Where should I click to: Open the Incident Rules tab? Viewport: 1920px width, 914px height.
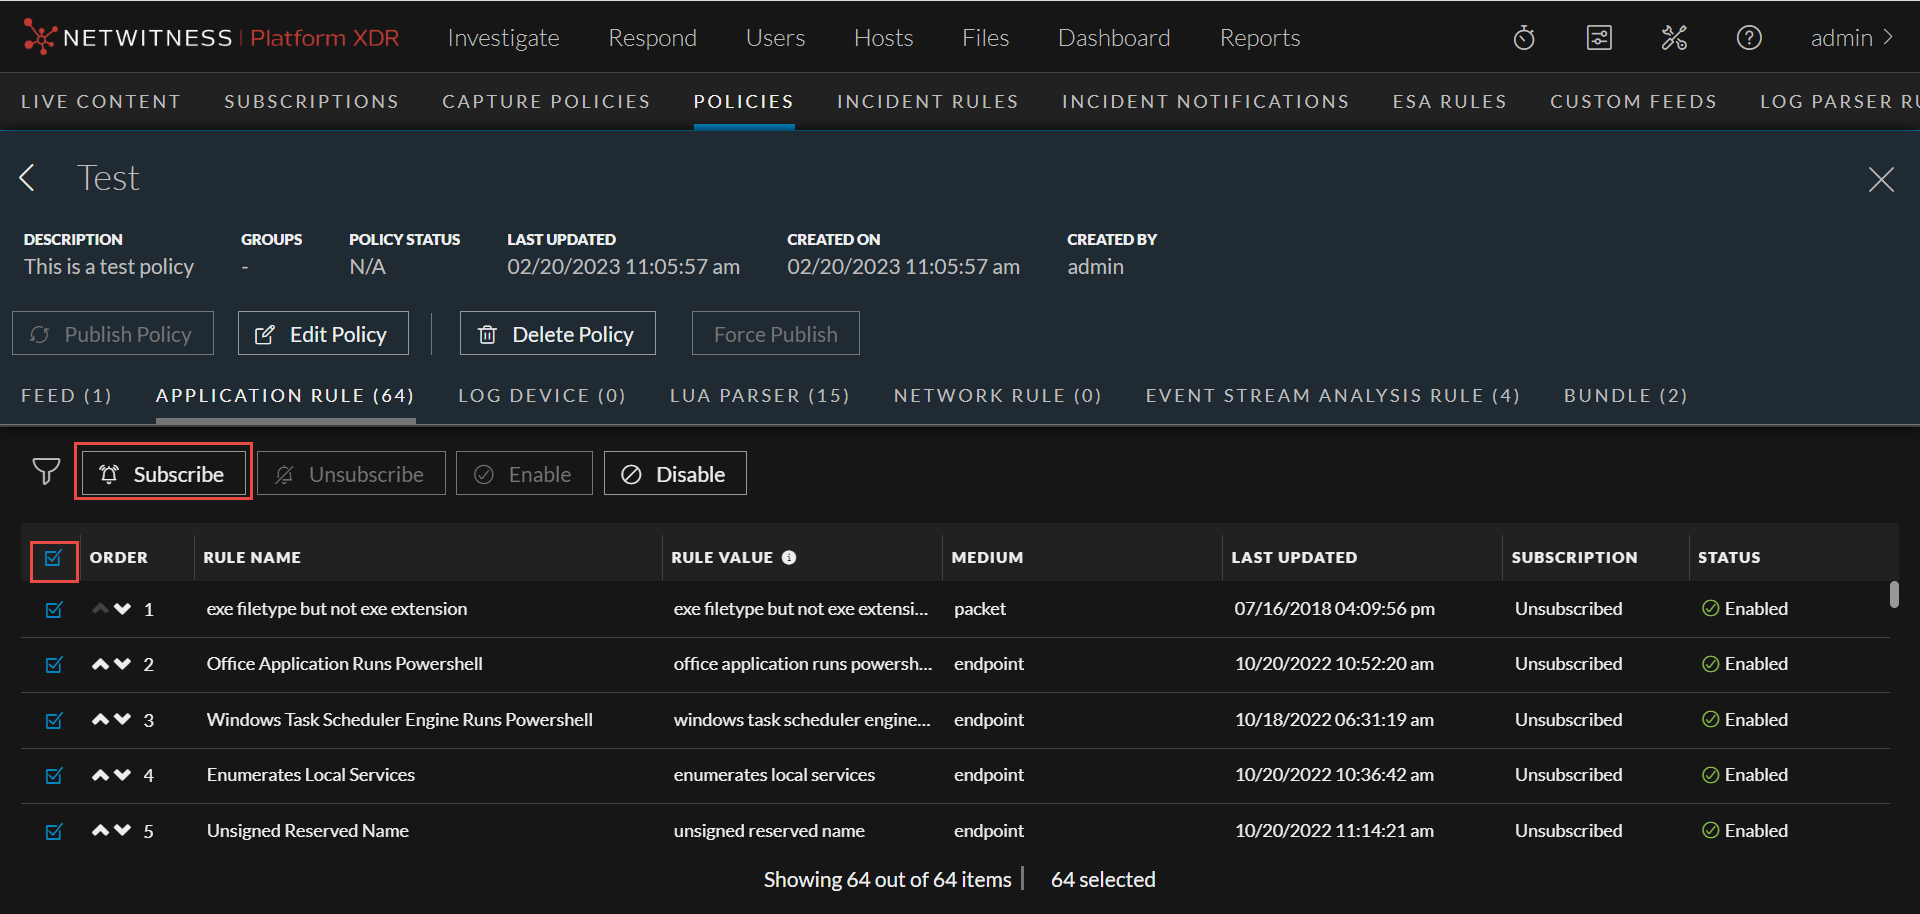pyautogui.click(x=927, y=102)
